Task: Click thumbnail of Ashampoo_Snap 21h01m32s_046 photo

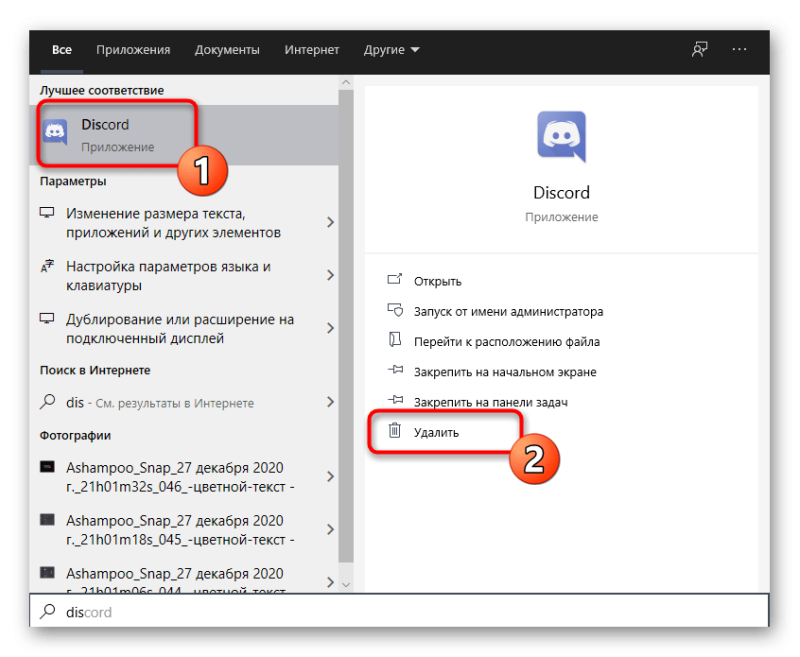Action: tap(47, 467)
